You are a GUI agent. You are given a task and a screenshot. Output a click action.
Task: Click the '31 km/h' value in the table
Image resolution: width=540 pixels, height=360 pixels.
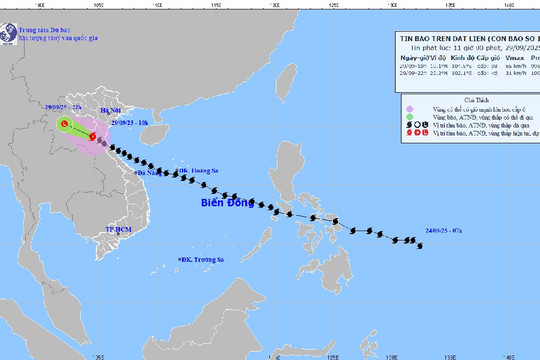click(x=516, y=73)
